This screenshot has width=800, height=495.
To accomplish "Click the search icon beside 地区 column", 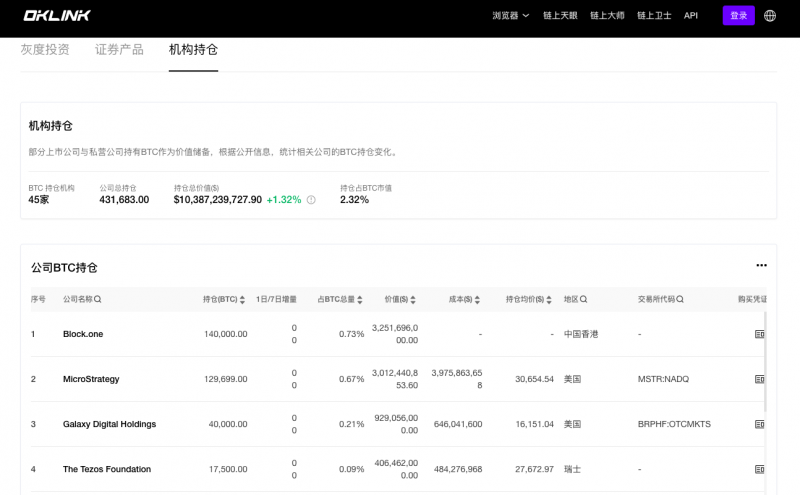I will pyautogui.click(x=583, y=299).
